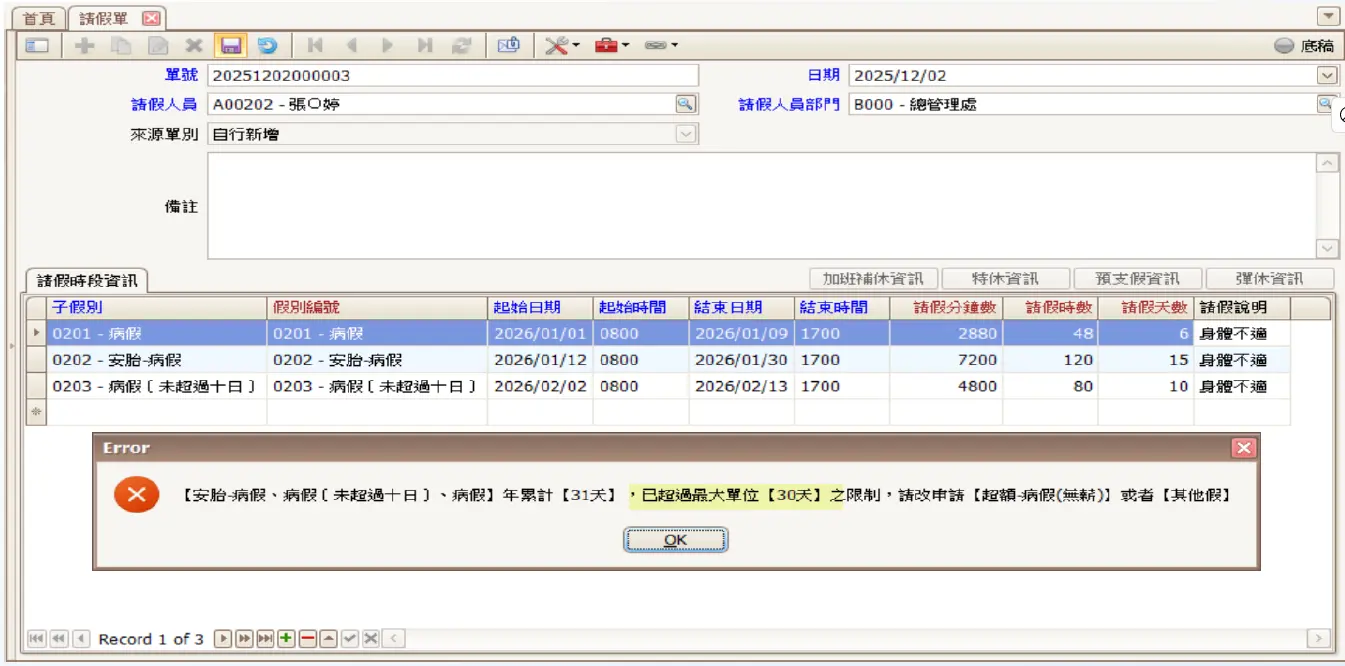
Task: Click the blue Undo arrow toolbar icon
Action: coord(267,45)
